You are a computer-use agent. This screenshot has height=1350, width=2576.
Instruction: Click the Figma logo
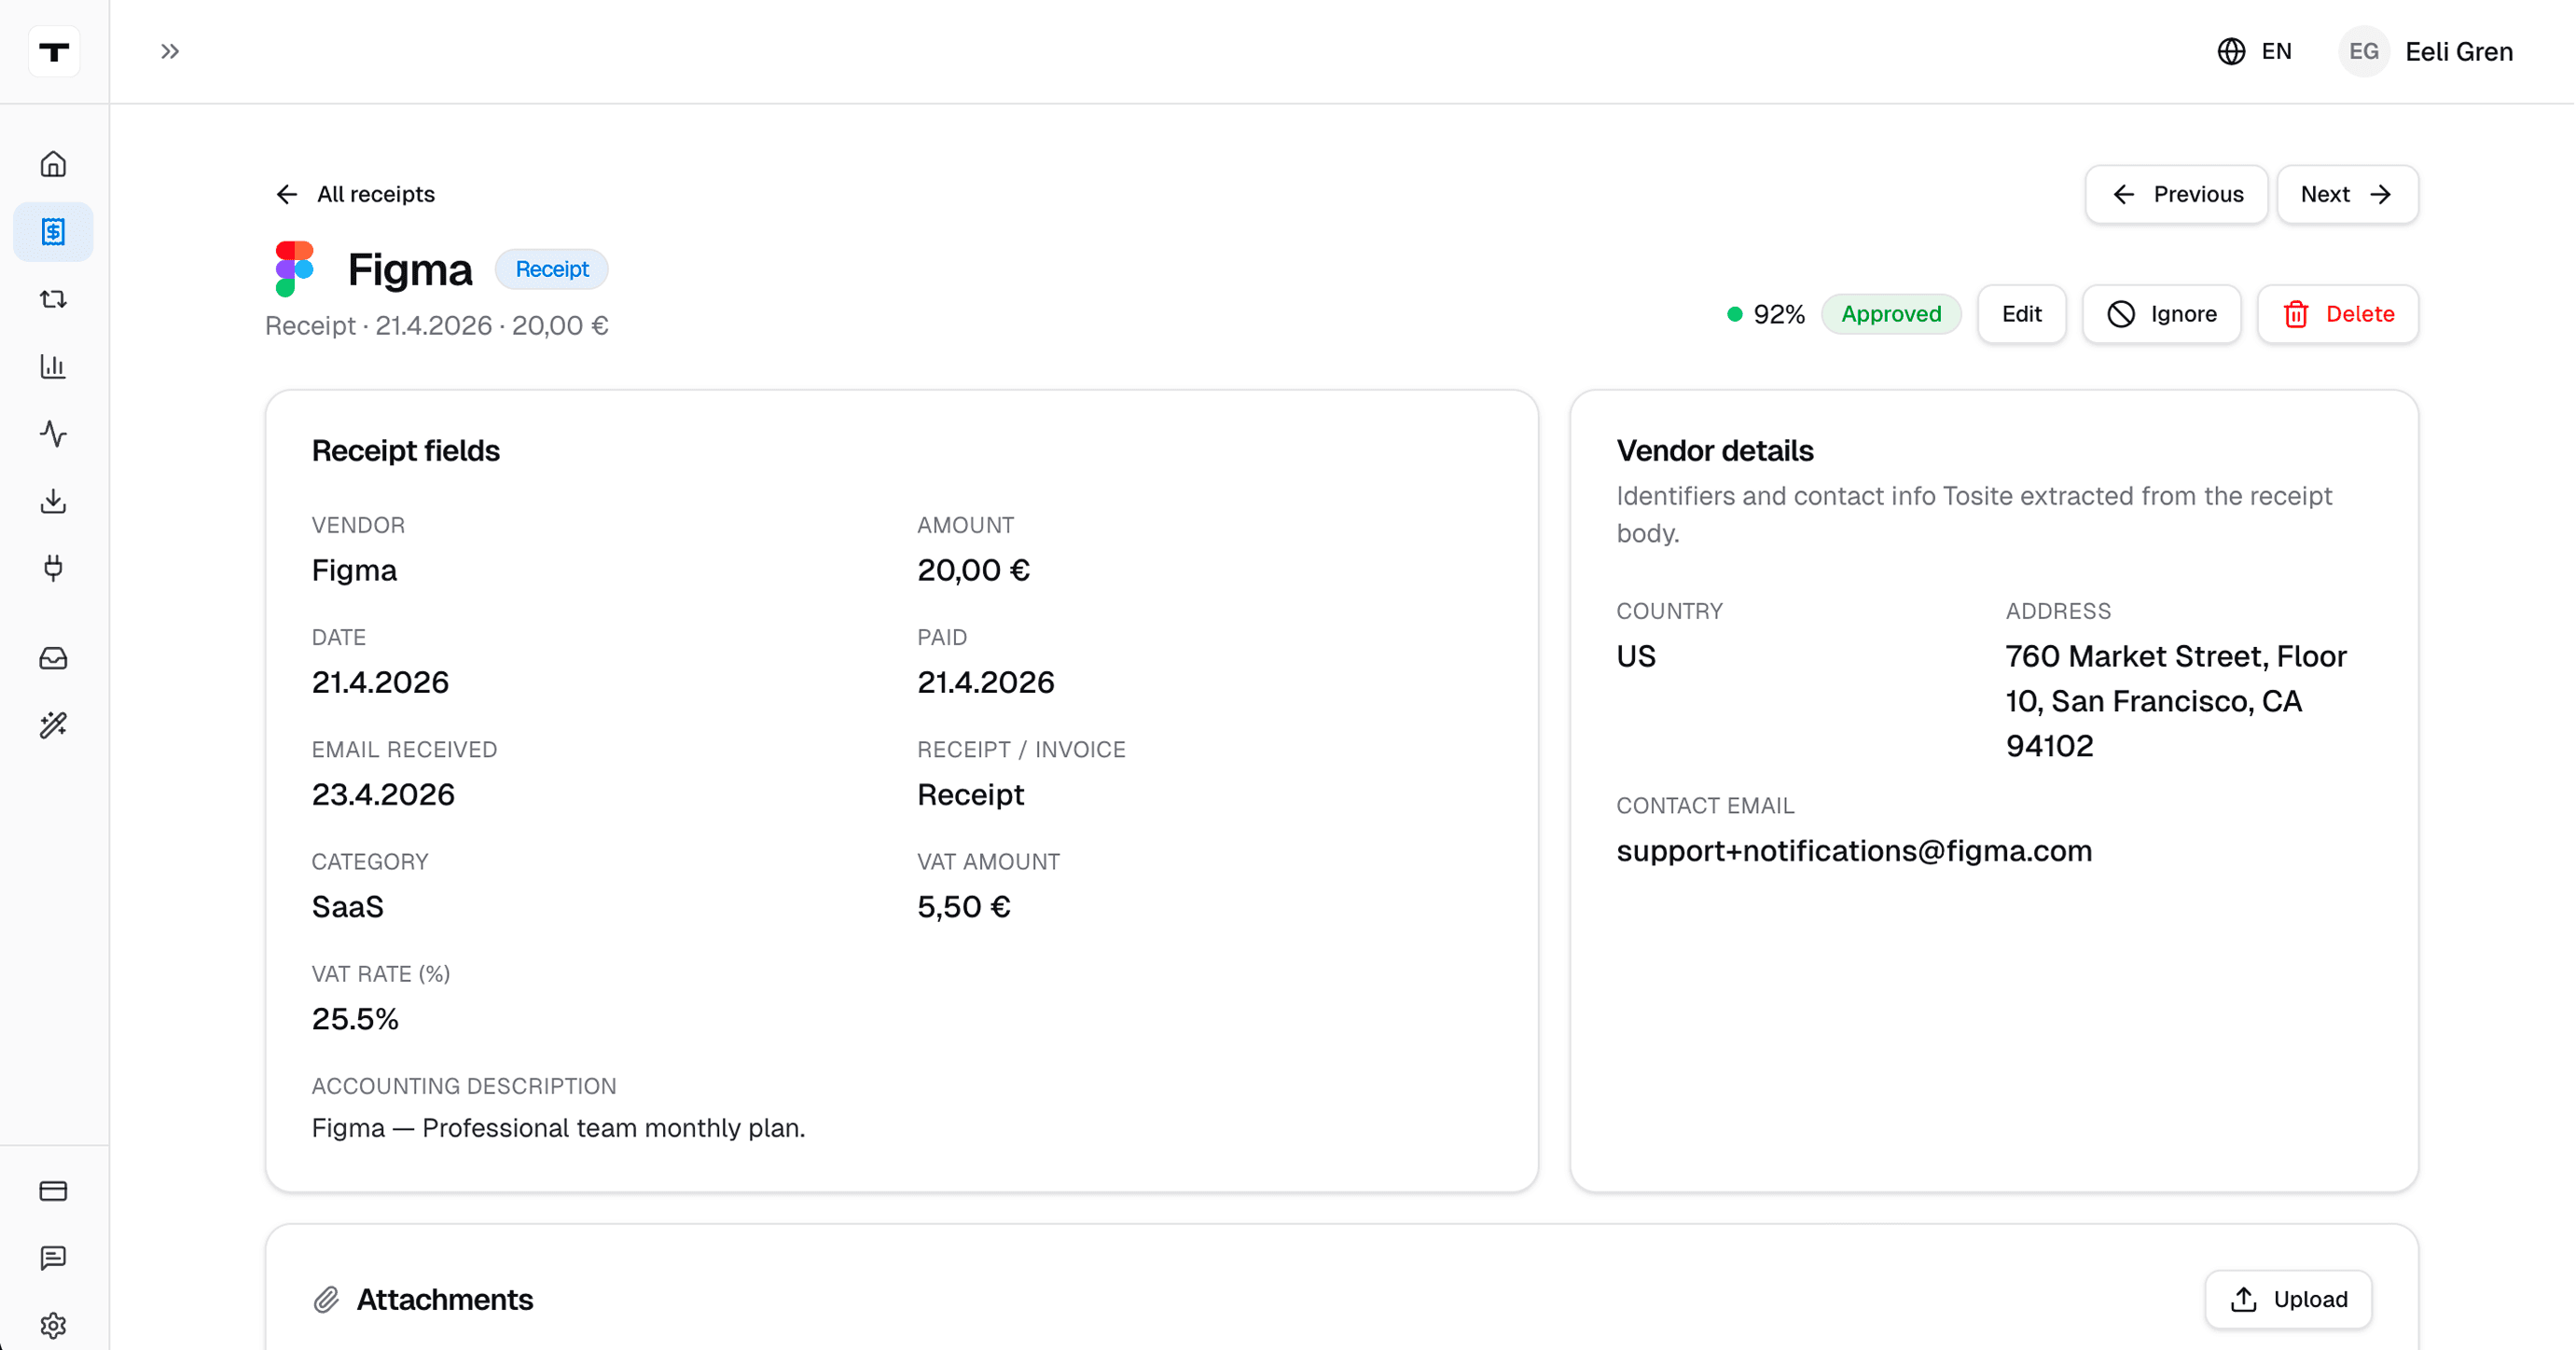click(295, 269)
